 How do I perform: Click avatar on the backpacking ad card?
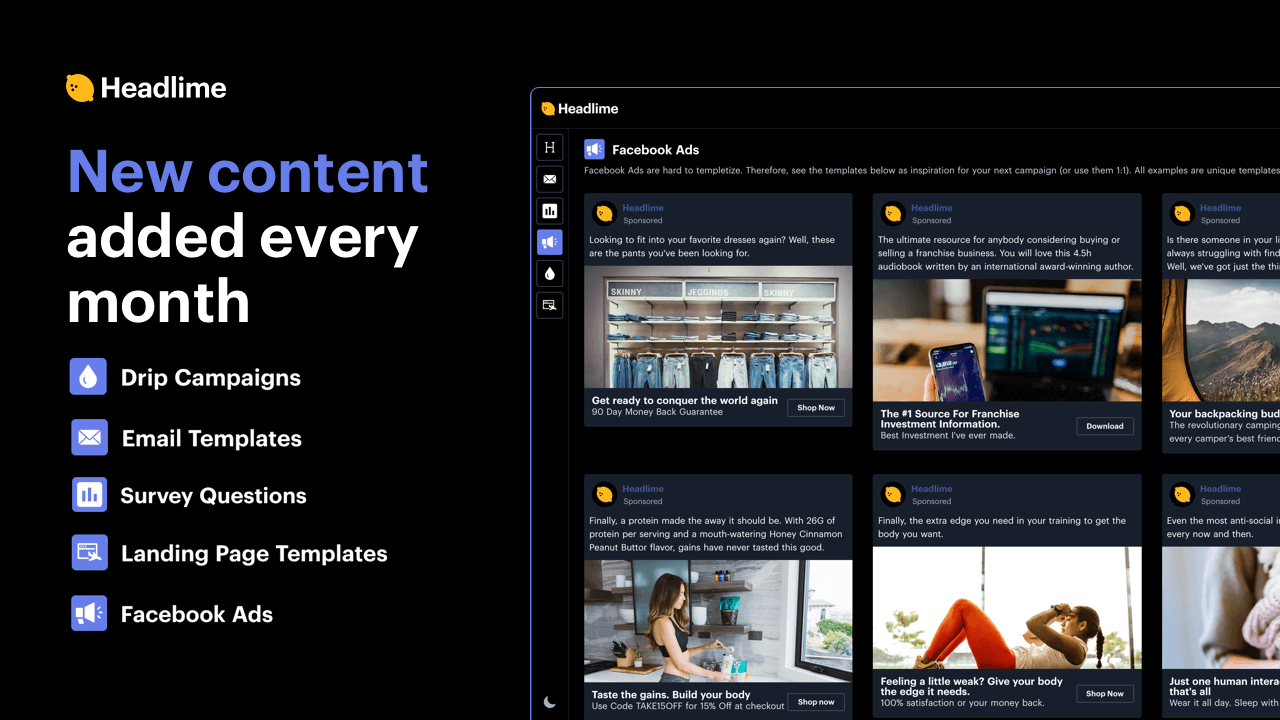1182,213
